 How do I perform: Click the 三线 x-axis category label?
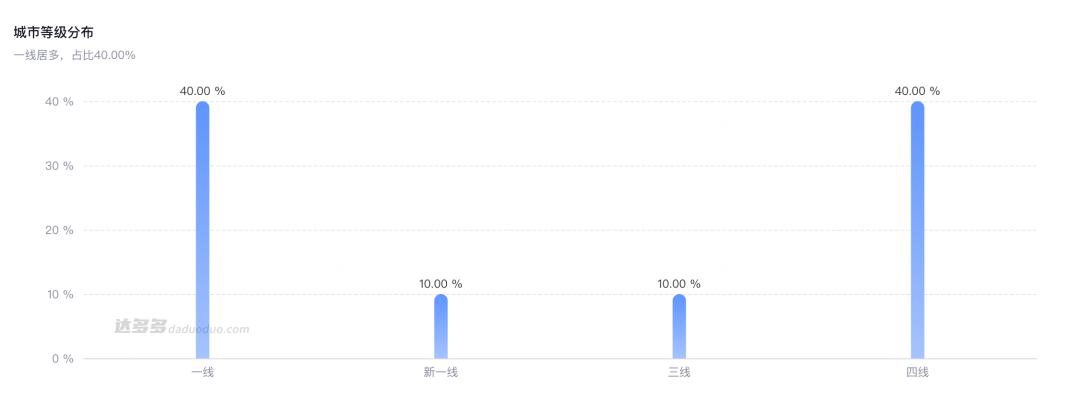(679, 373)
